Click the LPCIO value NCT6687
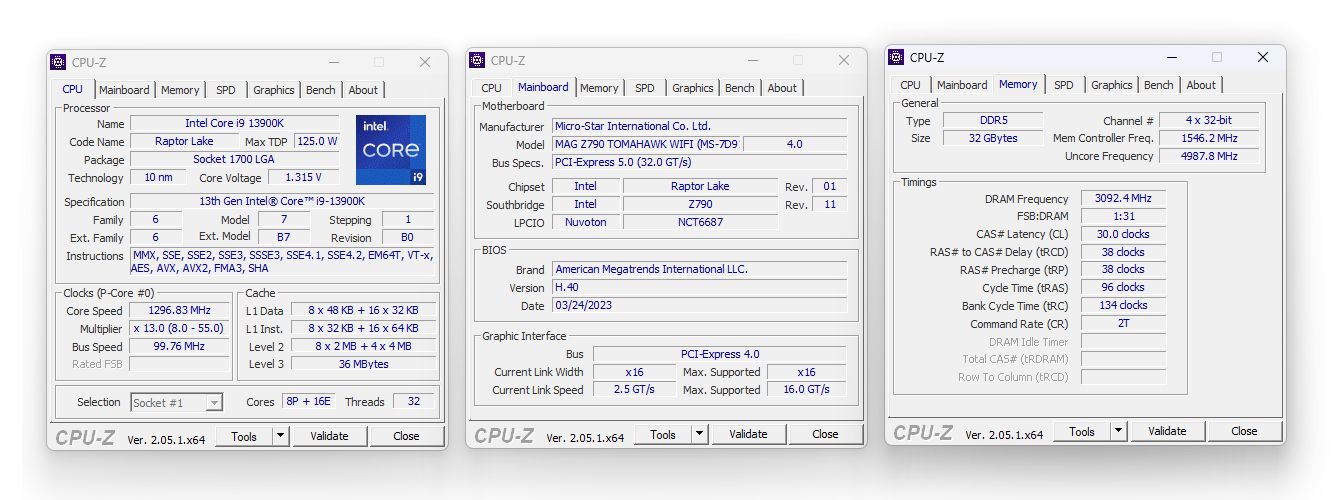This screenshot has height=500, width=1340. (700, 223)
